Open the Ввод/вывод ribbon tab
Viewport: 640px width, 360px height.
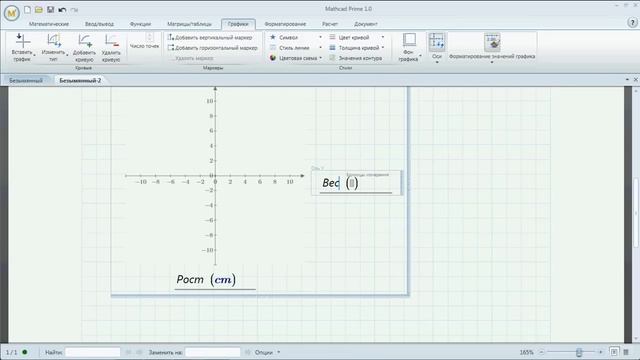click(99, 24)
